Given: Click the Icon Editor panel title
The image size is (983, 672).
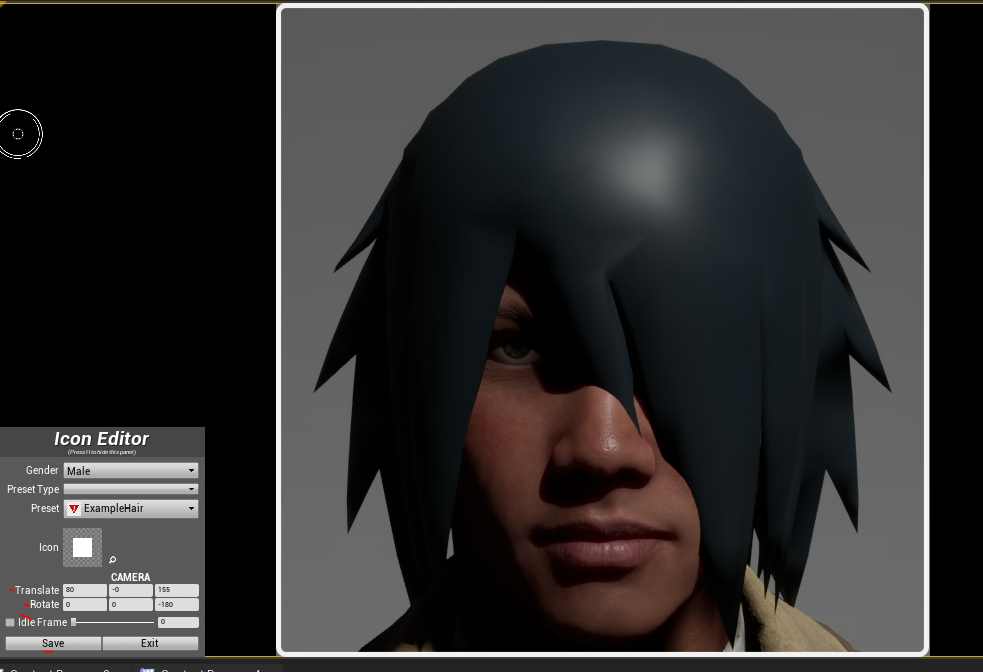Looking at the screenshot, I should (x=102, y=439).
